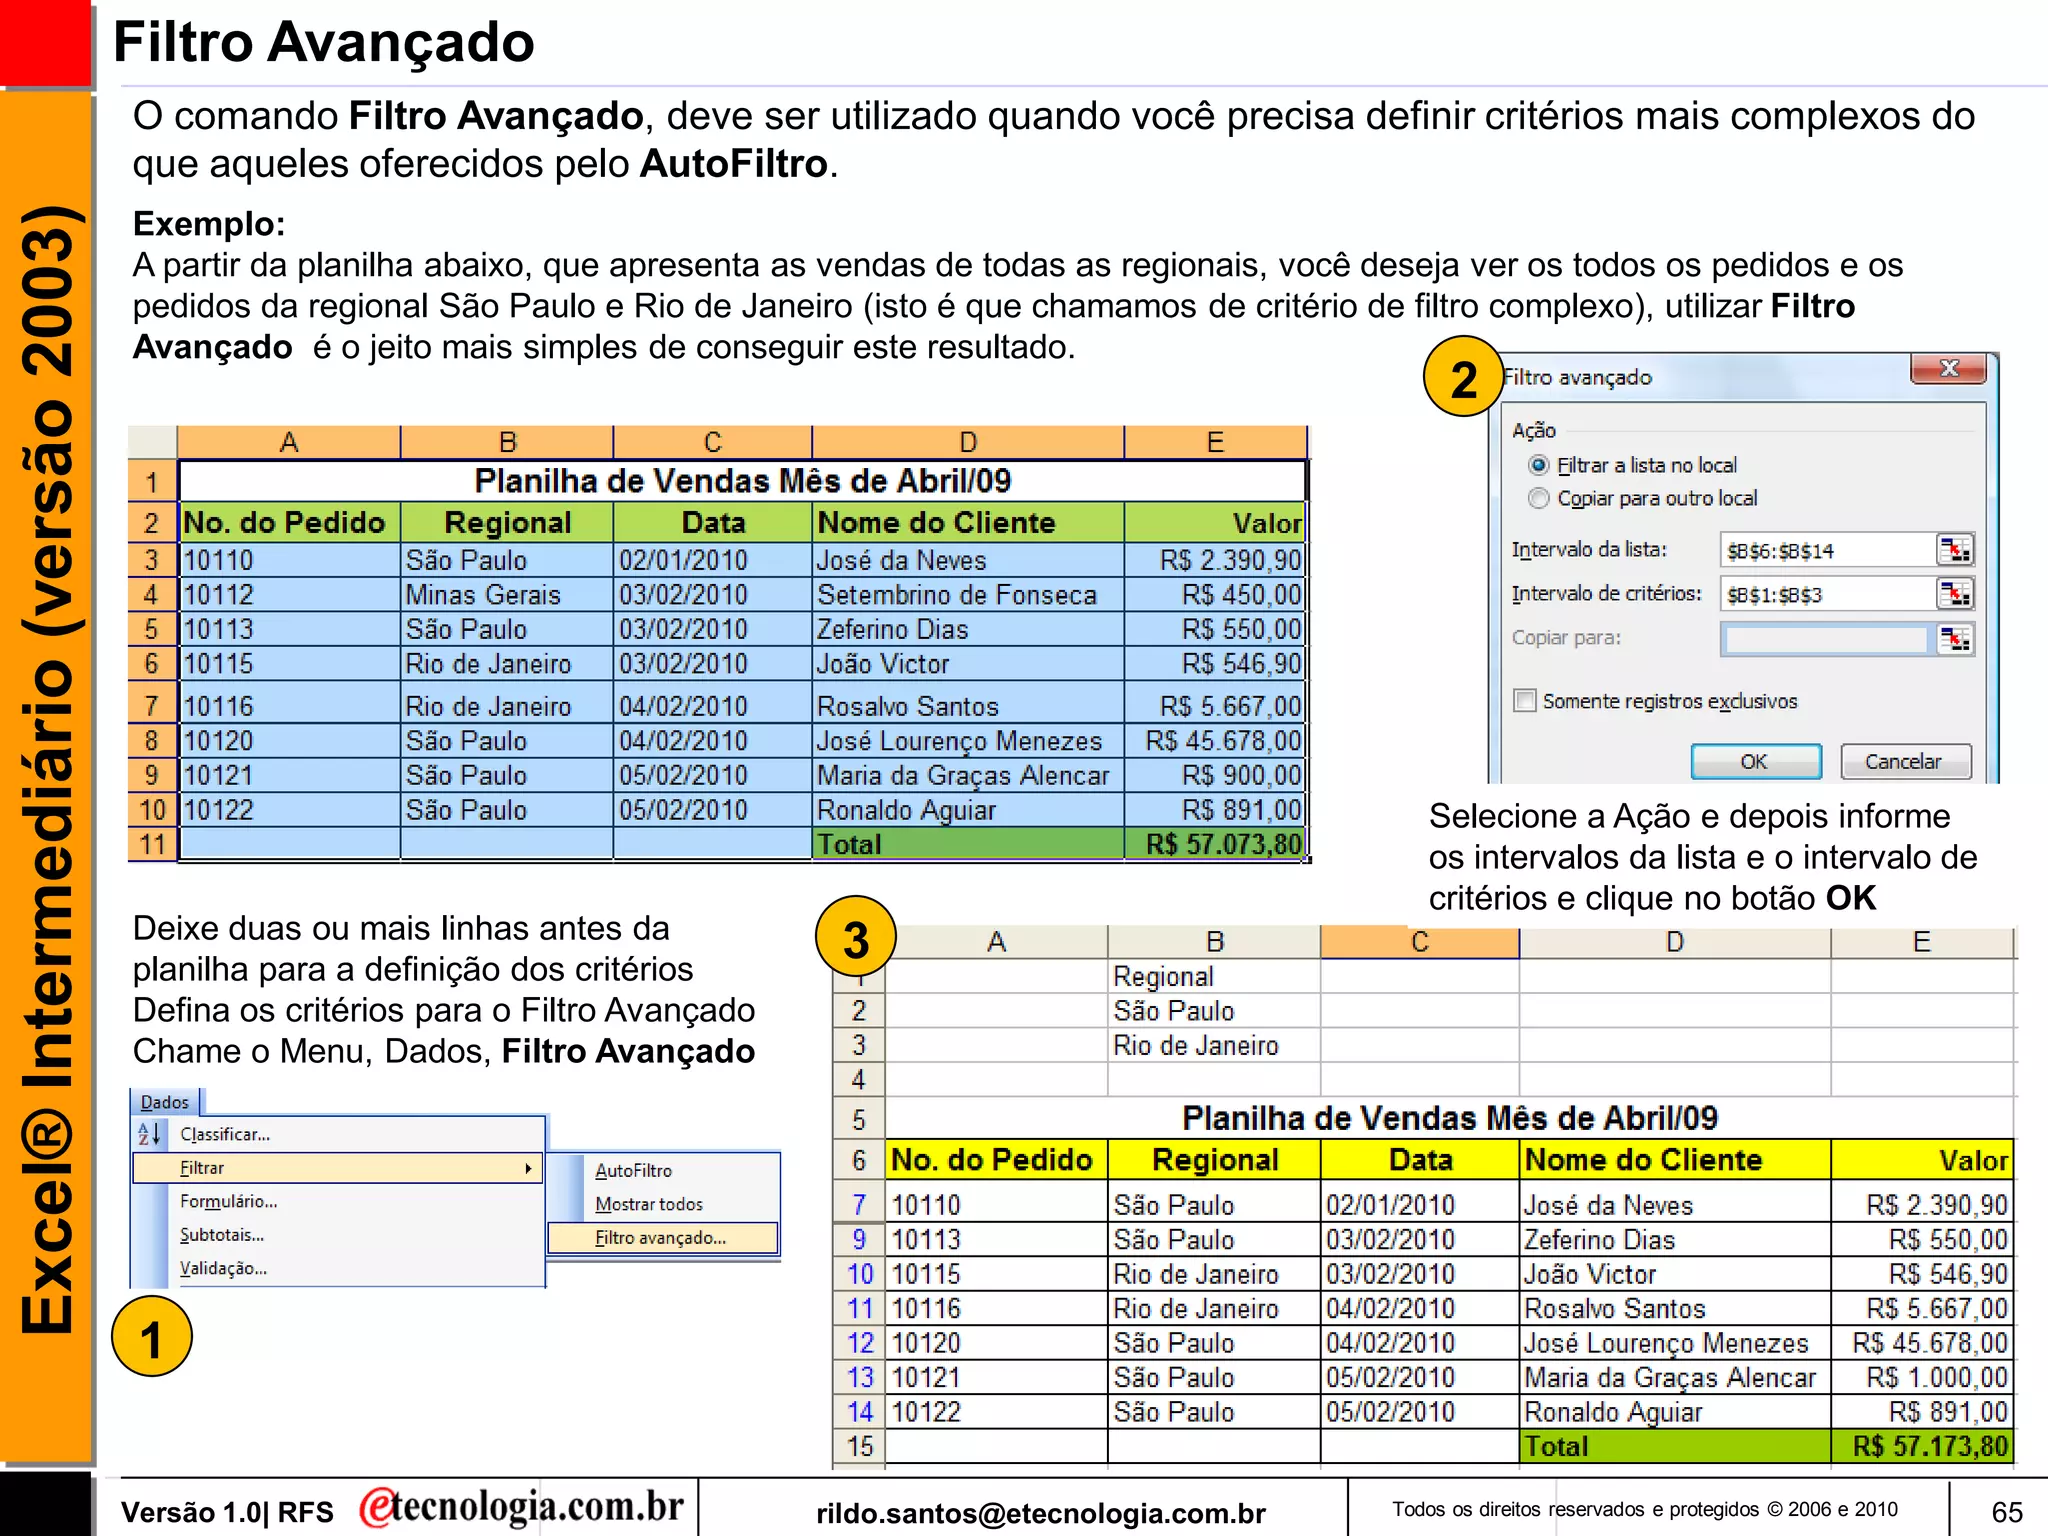The image size is (2048, 1536).
Task: Enable Somente registros exclusivos checkbox
Action: 1525,701
